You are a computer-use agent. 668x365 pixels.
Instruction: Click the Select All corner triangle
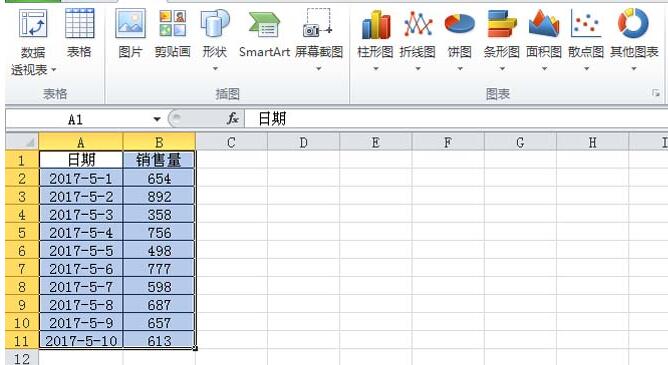(22, 141)
